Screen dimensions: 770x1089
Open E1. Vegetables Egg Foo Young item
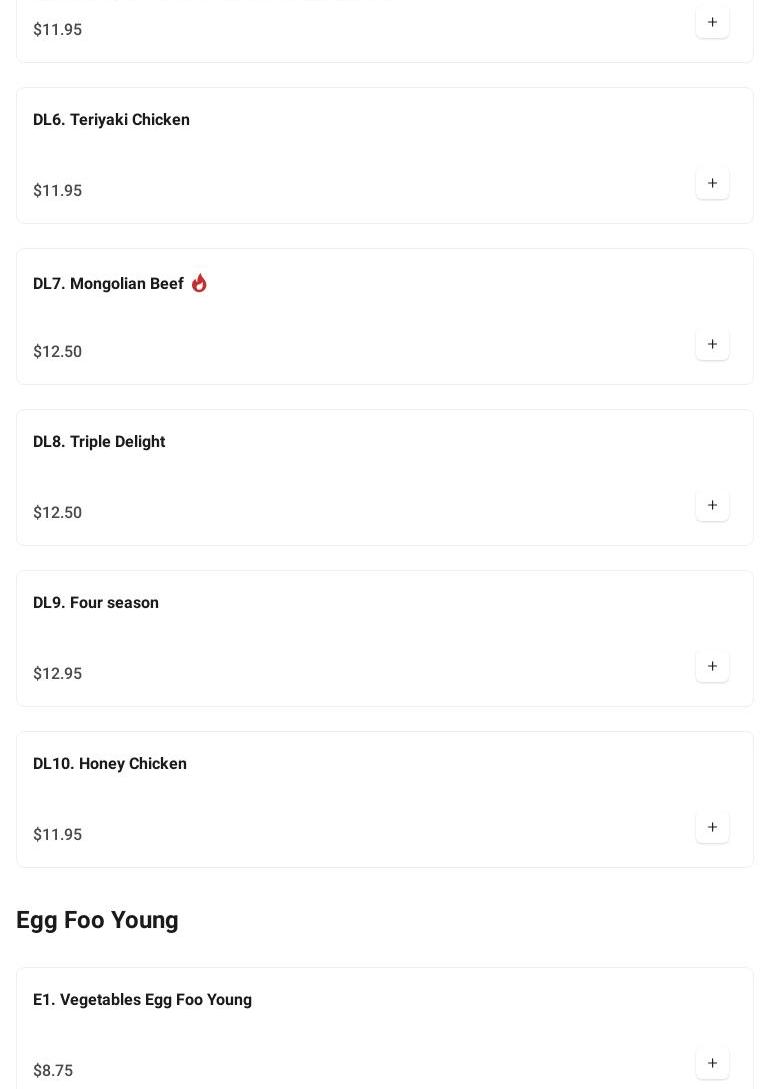[142, 1000]
